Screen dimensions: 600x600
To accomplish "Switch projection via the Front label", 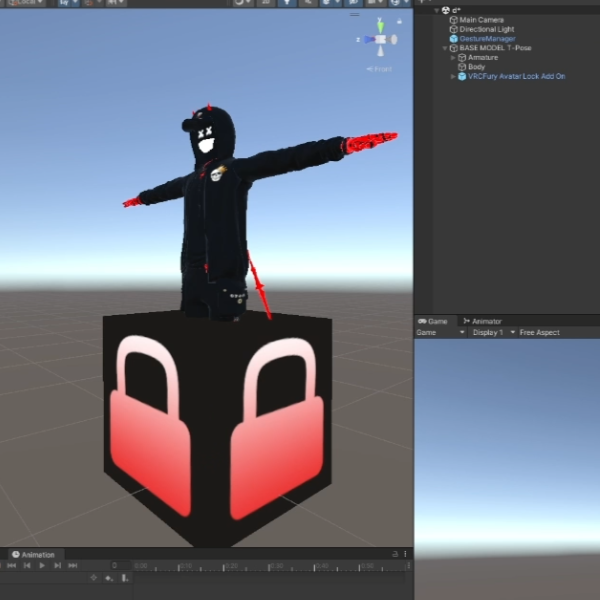I will coord(379,69).
